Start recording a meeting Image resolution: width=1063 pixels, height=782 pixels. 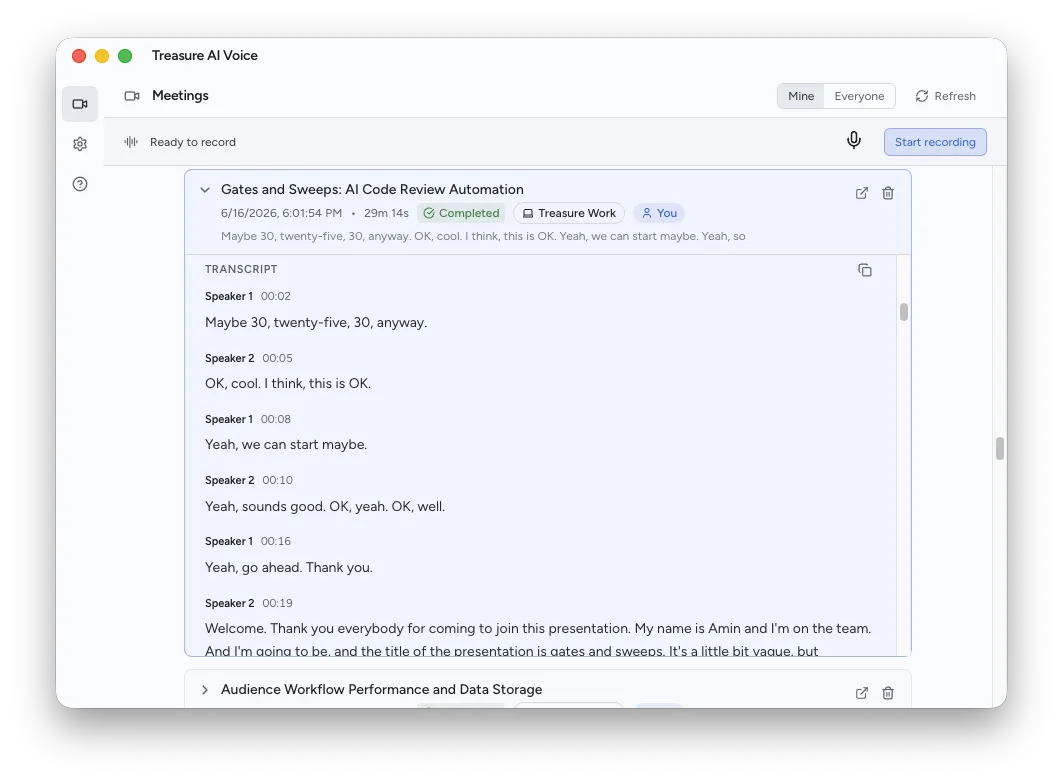[935, 142]
